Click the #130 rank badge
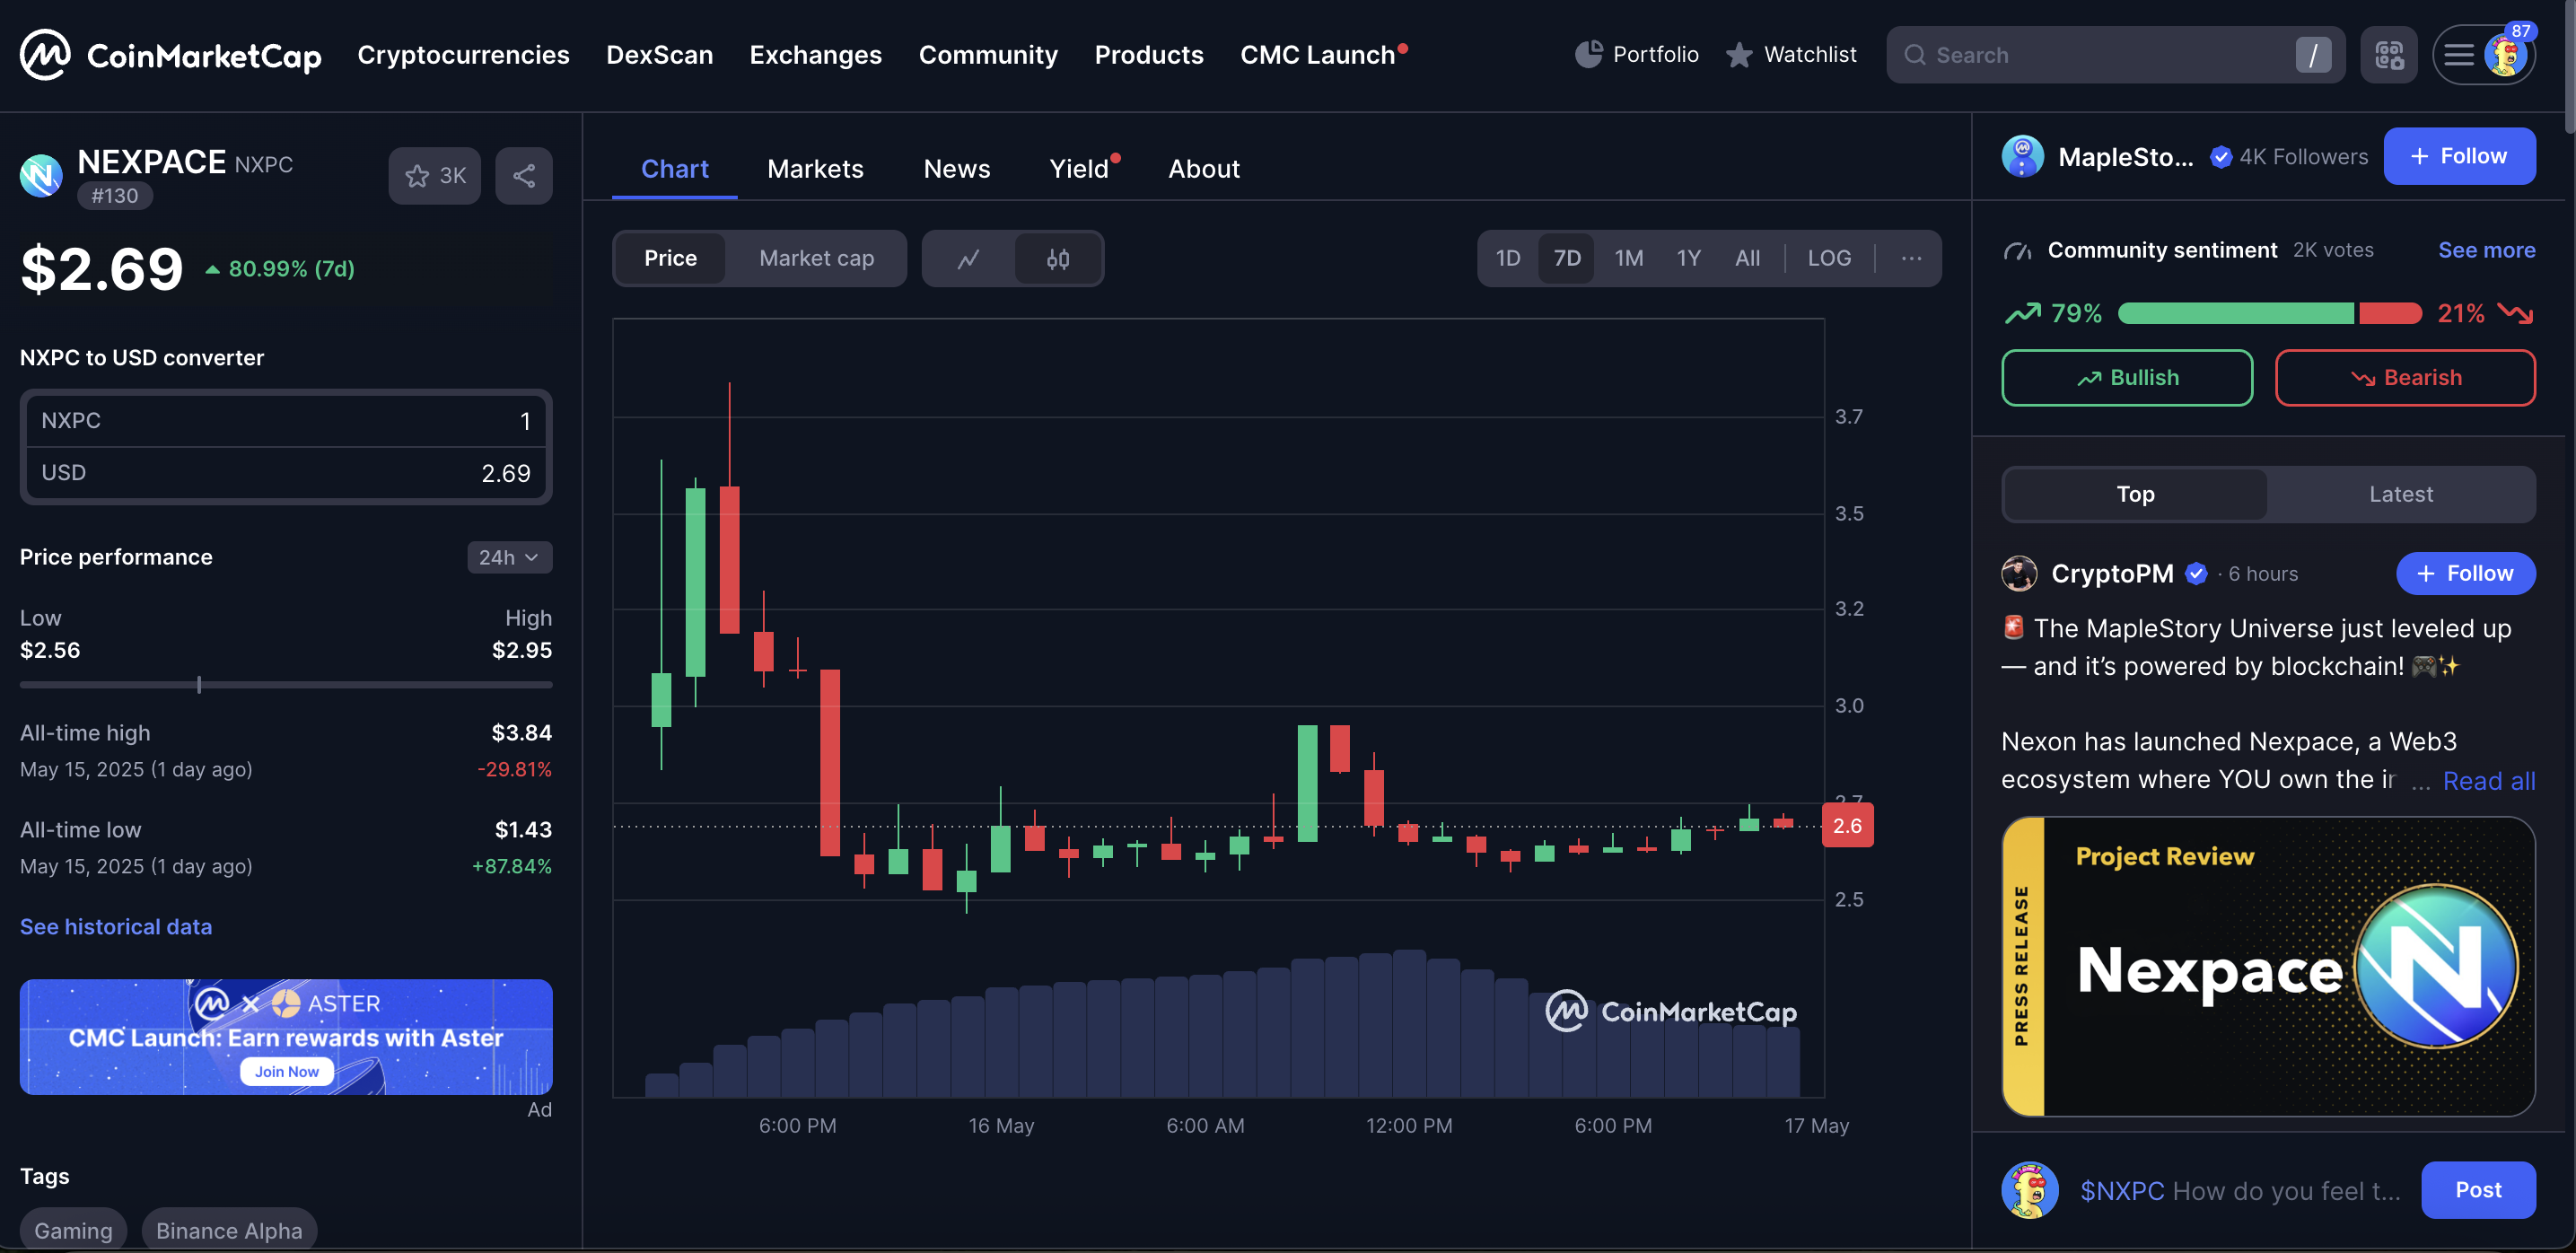Image resolution: width=2576 pixels, height=1253 pixels. click(x=115, y=196)
